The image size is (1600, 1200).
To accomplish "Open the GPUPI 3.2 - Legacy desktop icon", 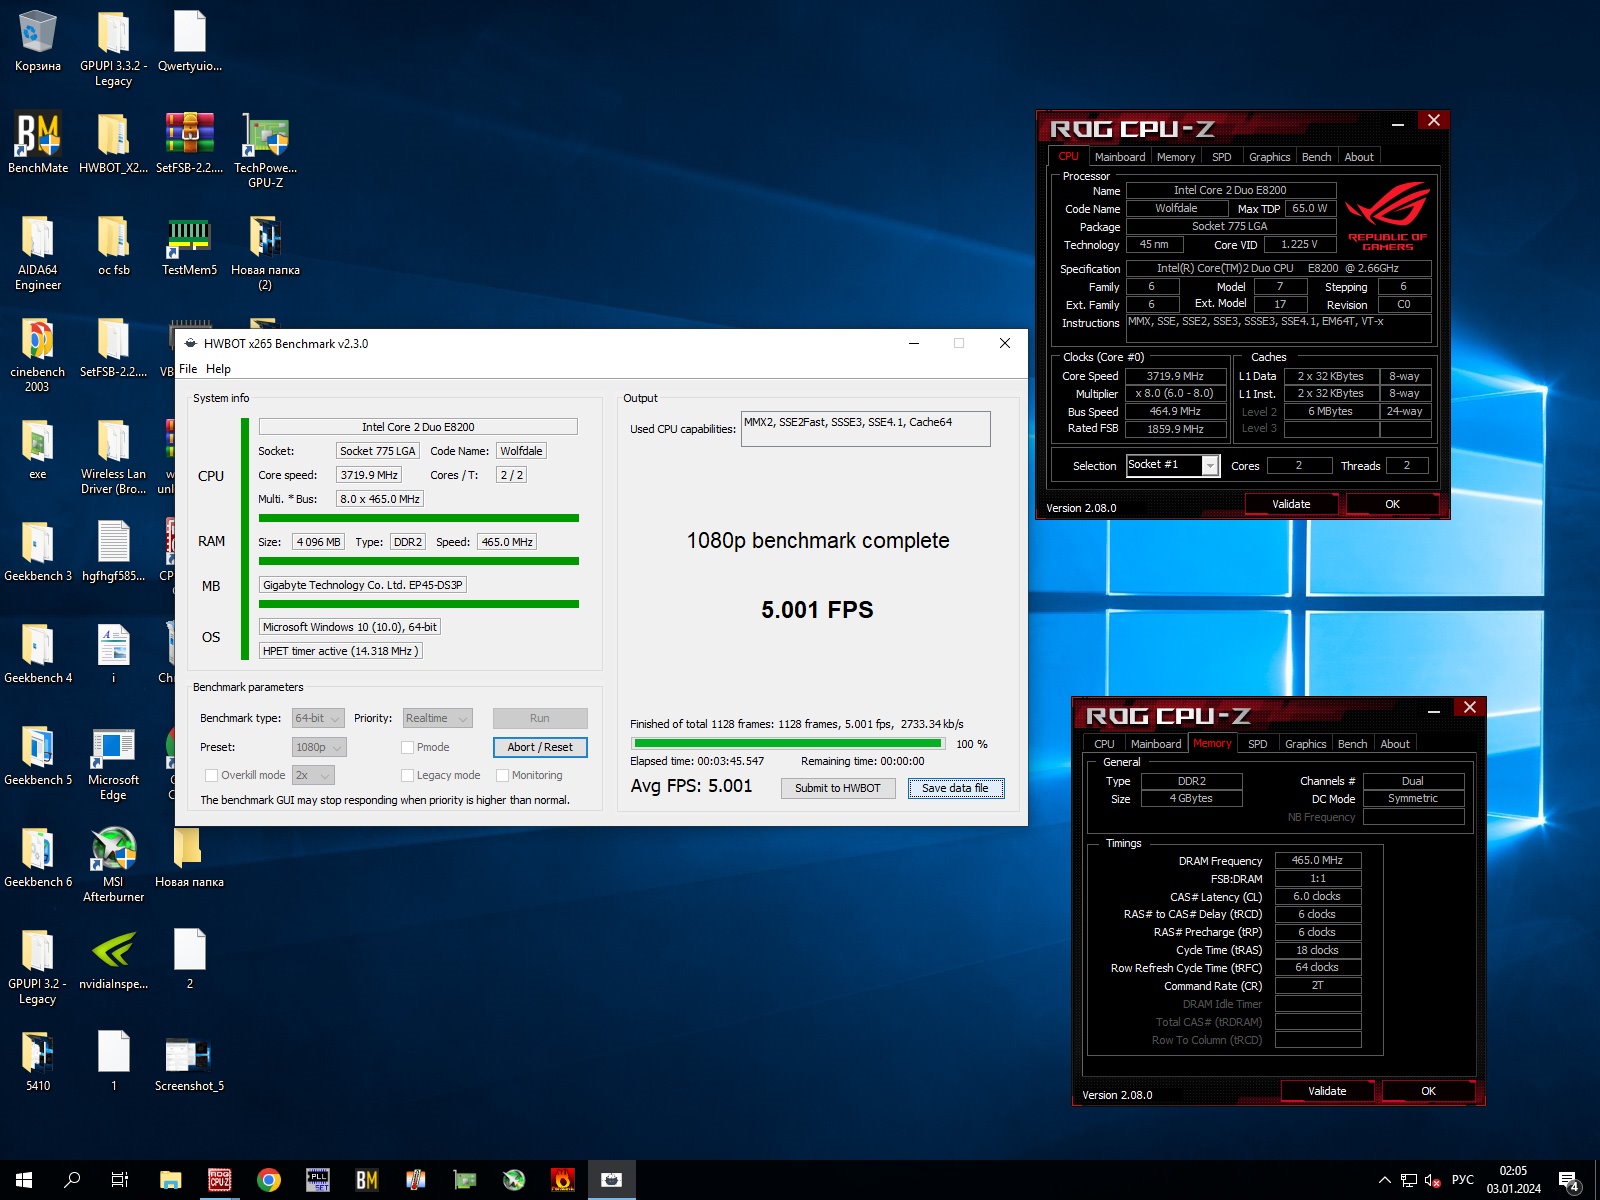I will 38,966.
